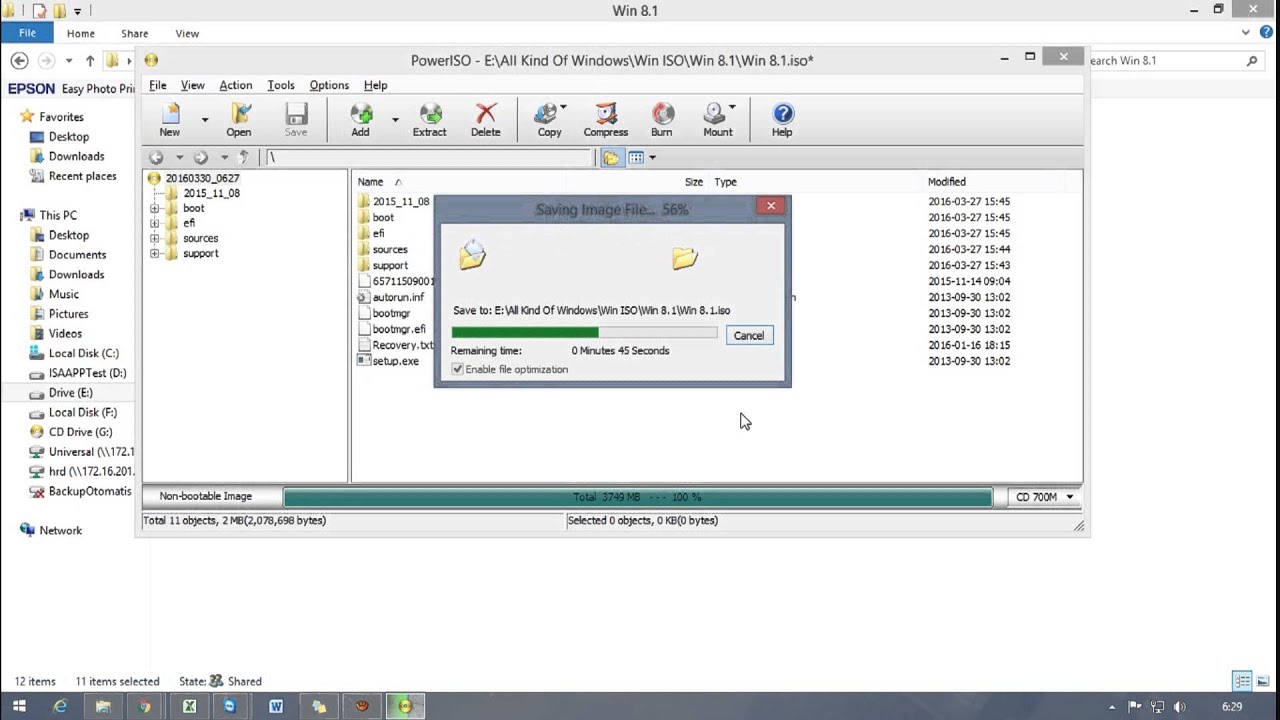Expand the sources folder in tree
The image size is (1280, 720).
(155, 238)
